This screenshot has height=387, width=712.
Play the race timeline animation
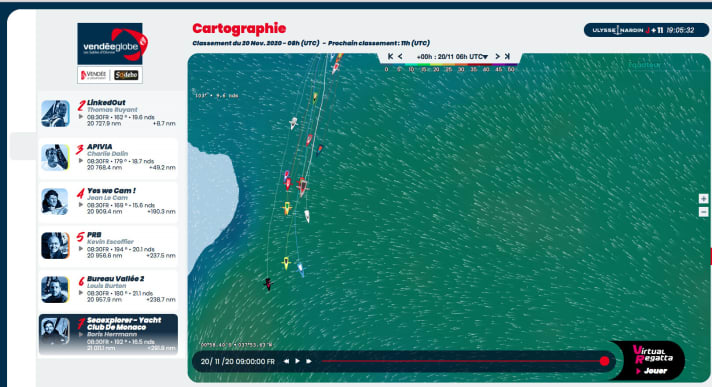tap(297, 361)
